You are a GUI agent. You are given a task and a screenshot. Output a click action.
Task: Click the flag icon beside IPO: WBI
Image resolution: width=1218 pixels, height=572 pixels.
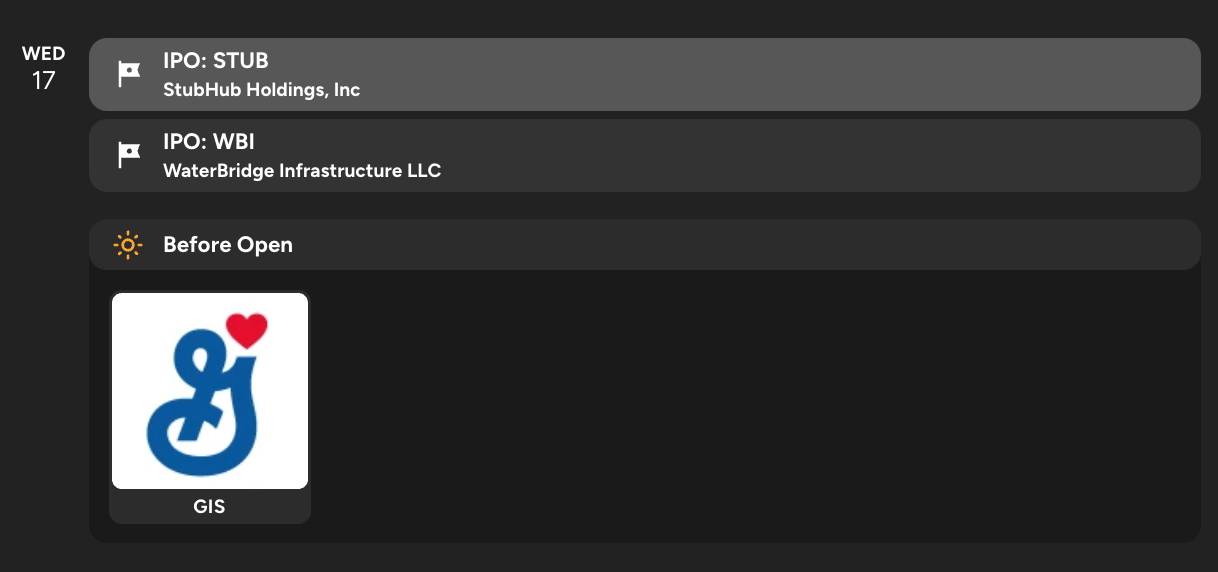[x=128, y=155]
